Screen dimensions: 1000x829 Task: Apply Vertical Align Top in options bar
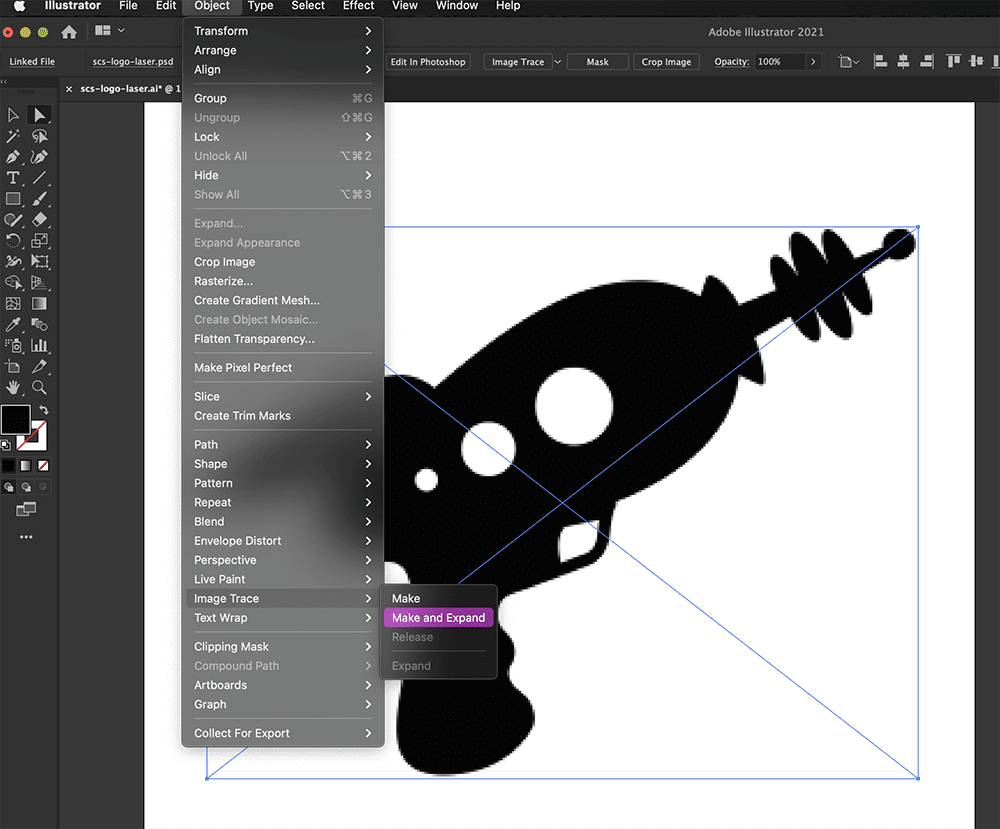coord(953,61)
